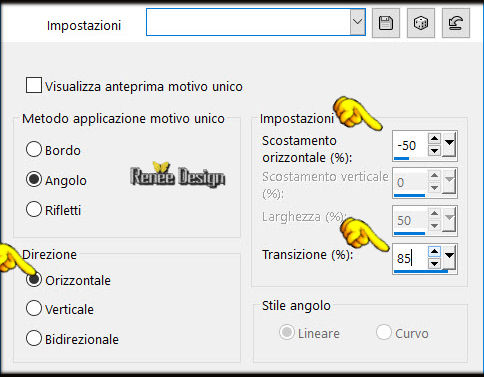Select the Verticale direction

(x=34, y=308)
